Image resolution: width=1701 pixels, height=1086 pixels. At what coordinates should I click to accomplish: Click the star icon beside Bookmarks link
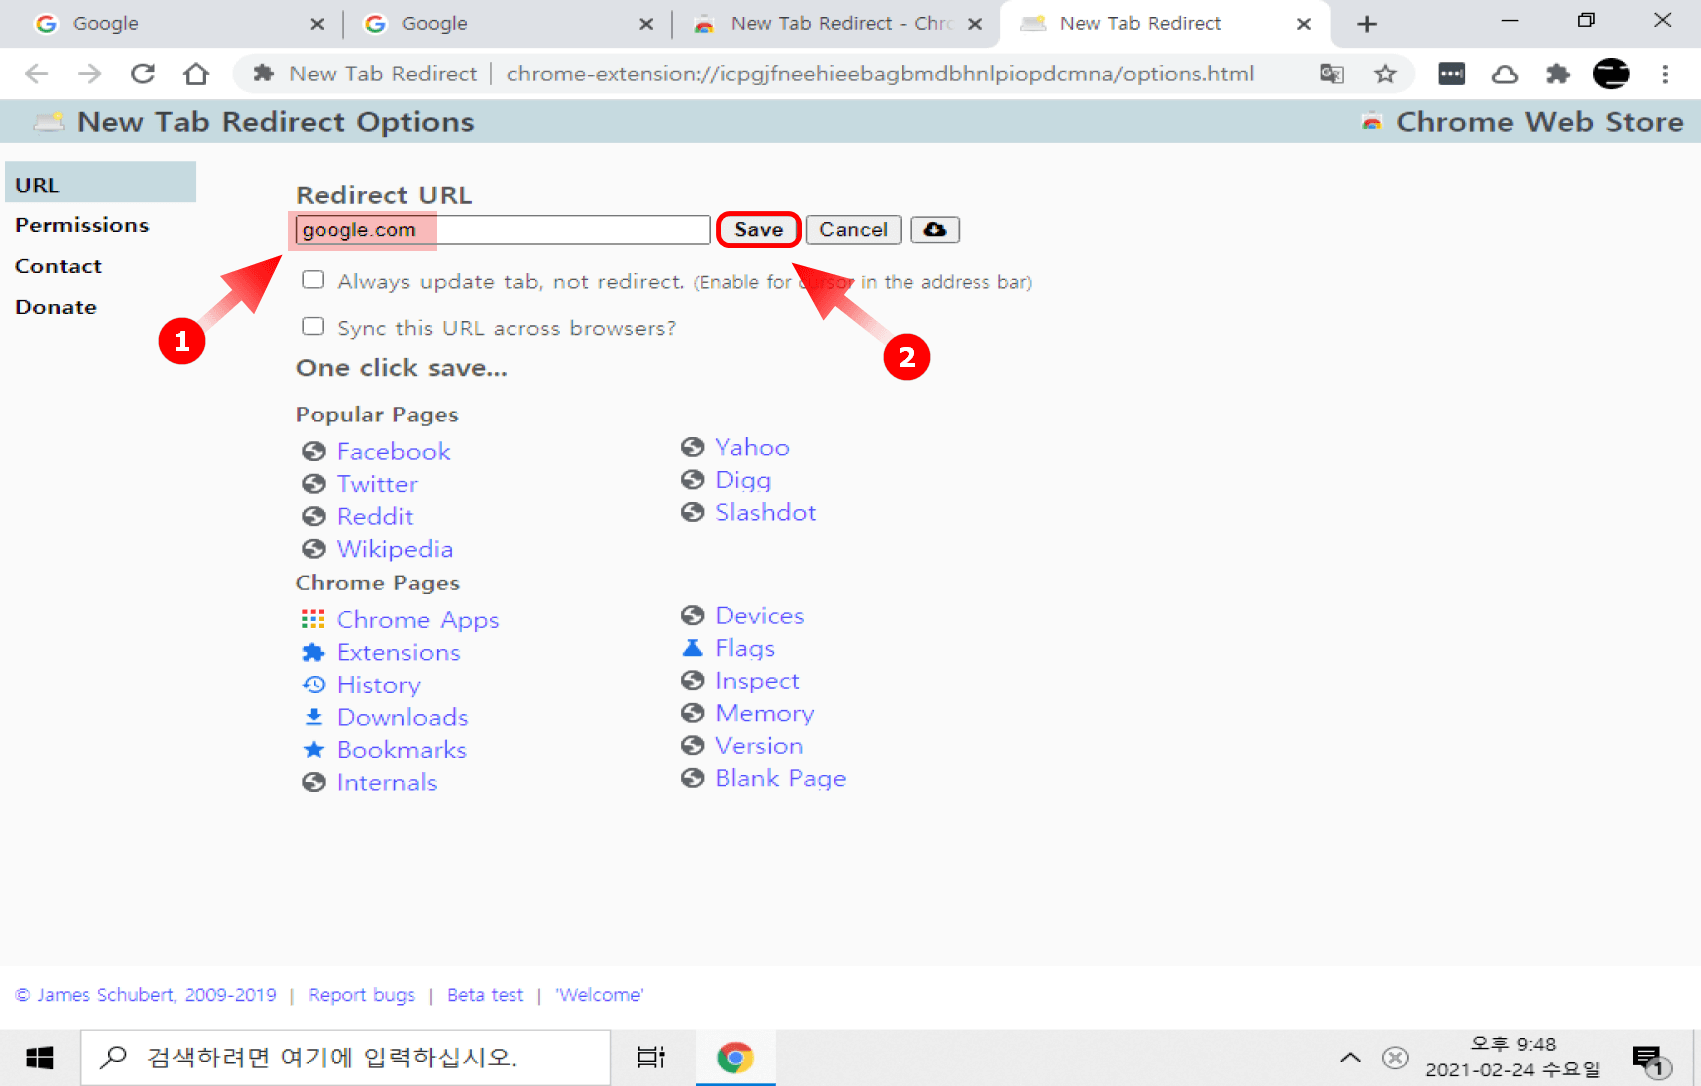point(314,750)
